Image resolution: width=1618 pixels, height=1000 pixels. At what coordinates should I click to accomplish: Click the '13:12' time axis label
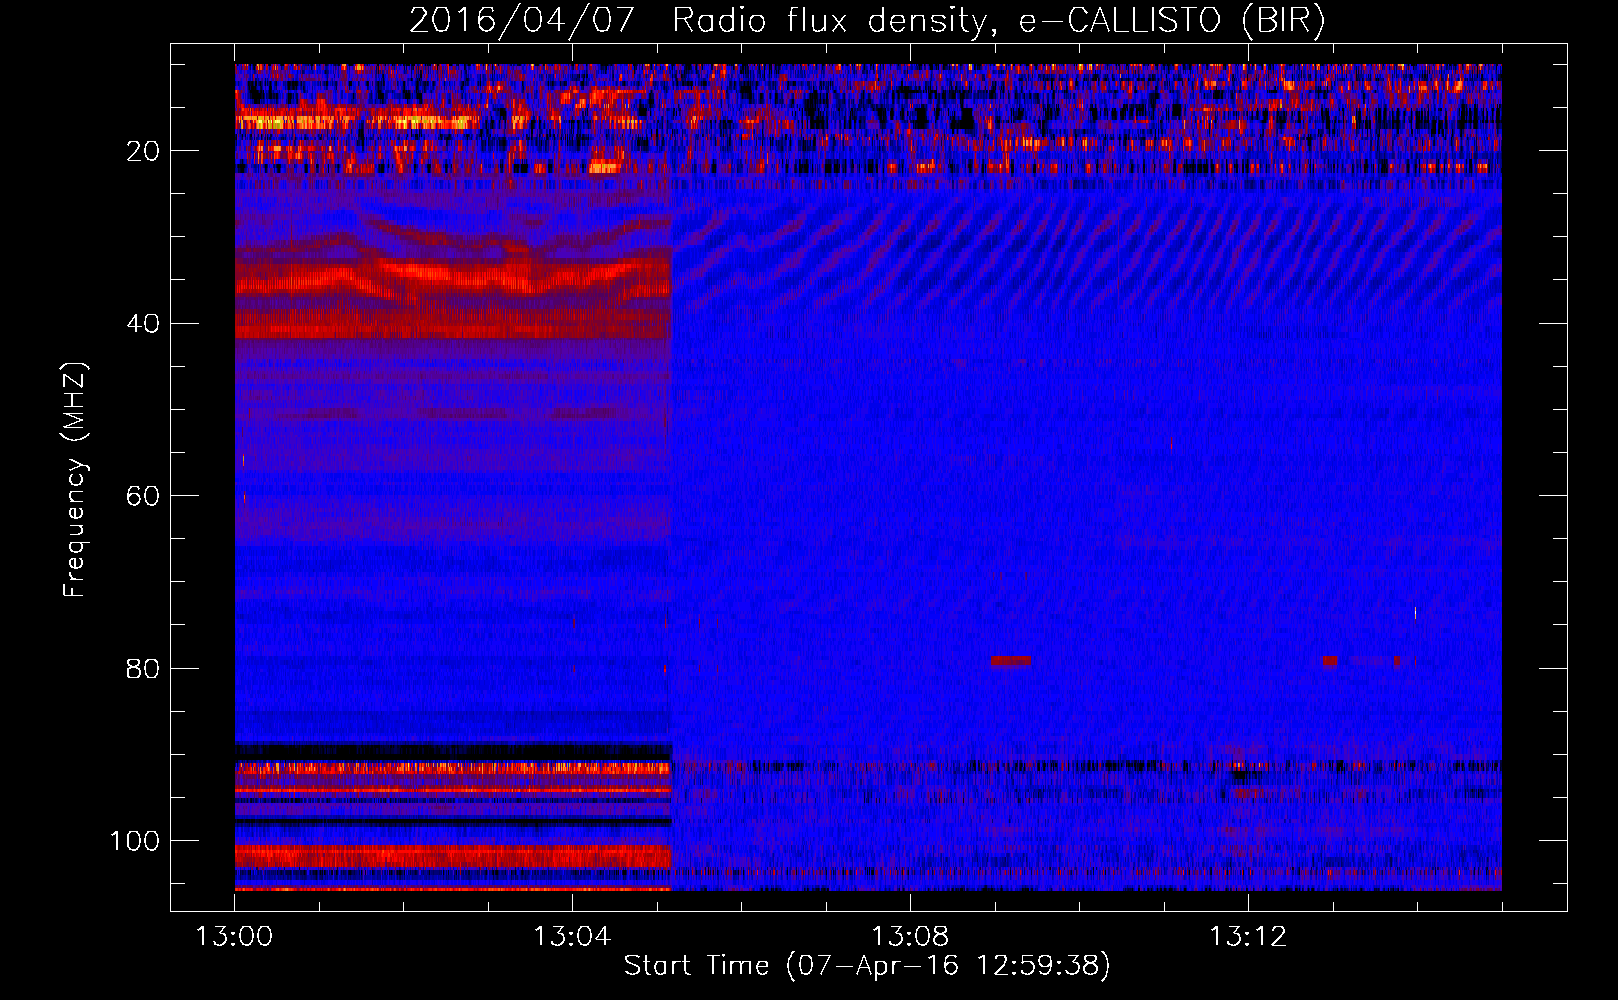[1248, 937]
